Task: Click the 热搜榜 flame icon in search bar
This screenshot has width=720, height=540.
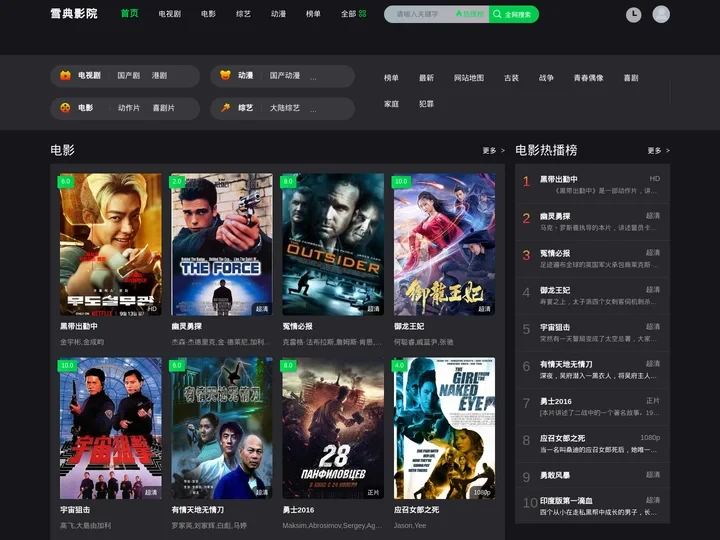Action: click(x=470, y=14)
